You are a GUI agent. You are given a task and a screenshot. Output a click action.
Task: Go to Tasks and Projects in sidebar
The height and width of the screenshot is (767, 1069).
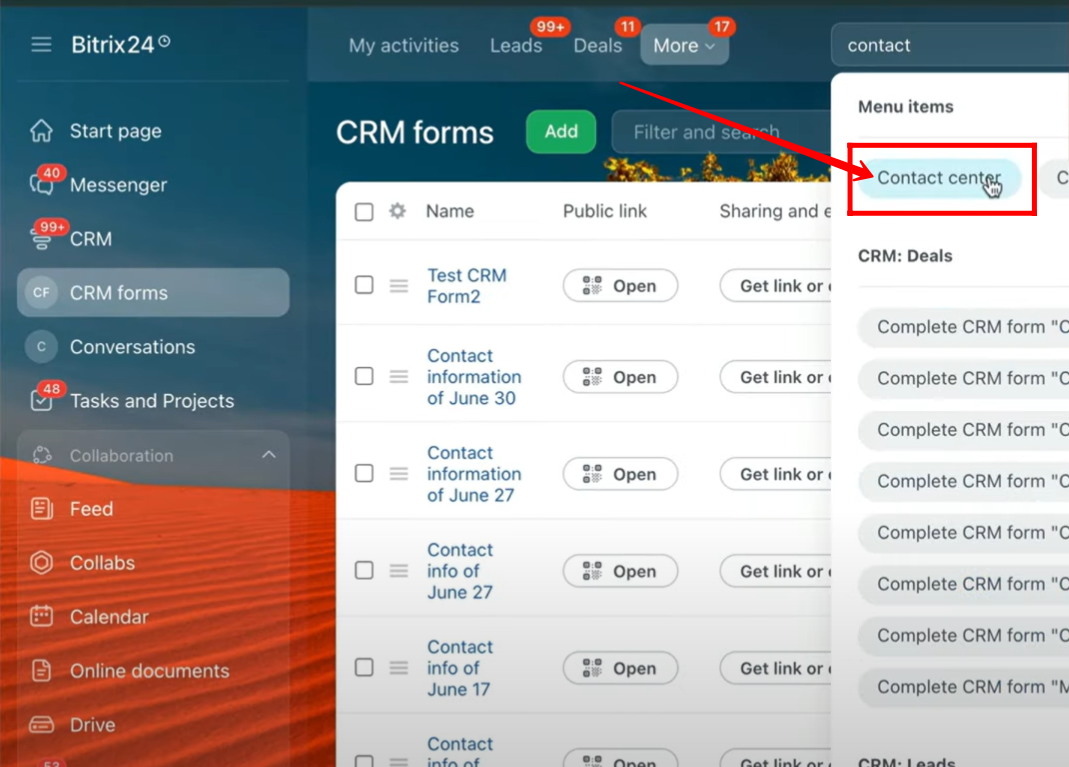(152, 401)
